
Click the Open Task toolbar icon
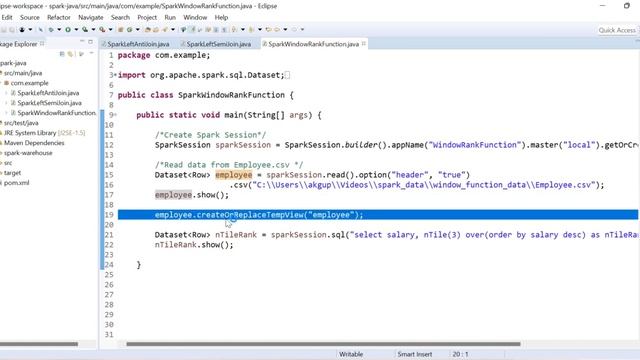(156, 29)
